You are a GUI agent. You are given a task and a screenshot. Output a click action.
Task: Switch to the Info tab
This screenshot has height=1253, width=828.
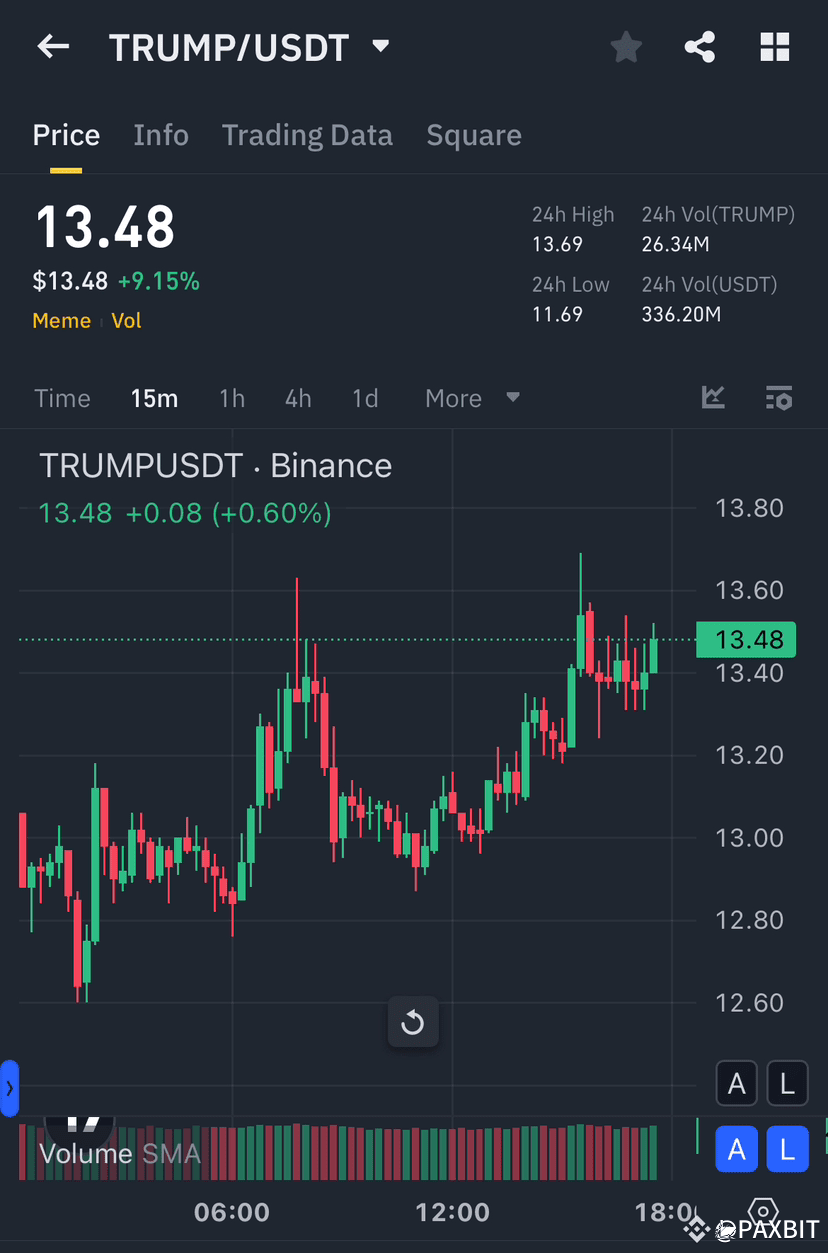(x=161, y=135)
